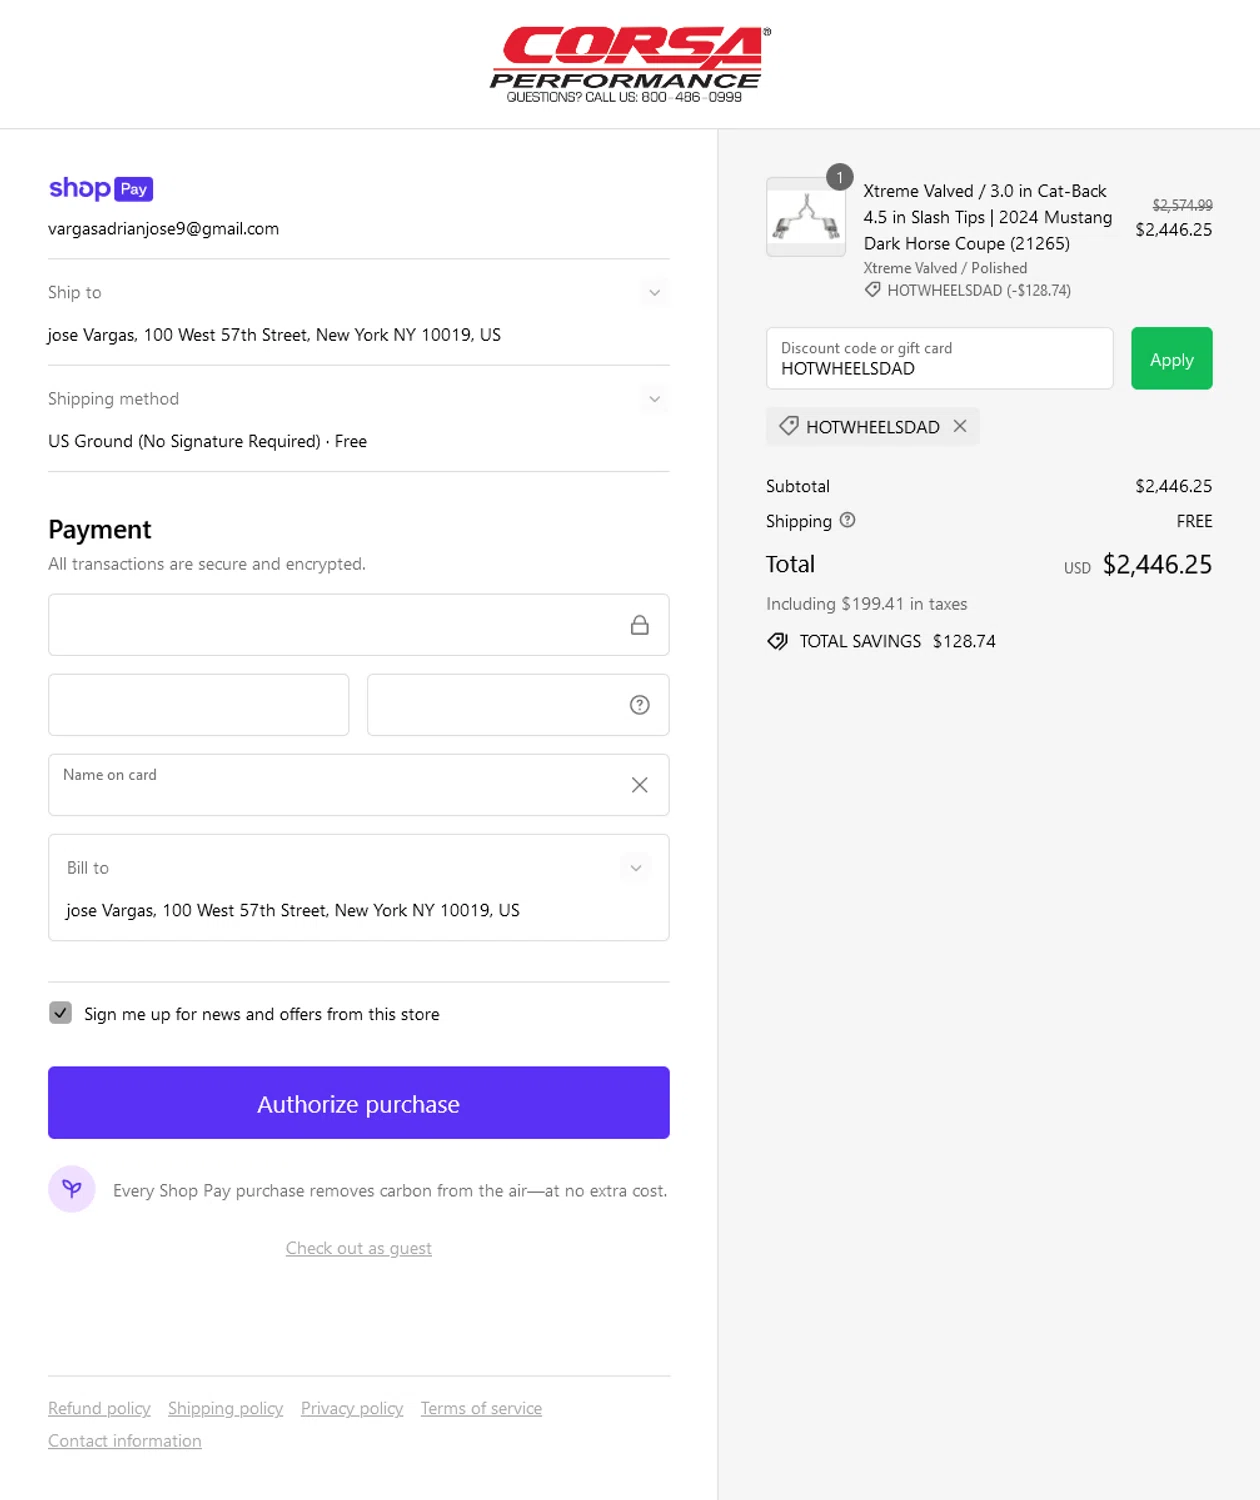Screen dimensions: 1260x1500
Task: Click the exhaust product thumbnail
Action: coord(806,217)
